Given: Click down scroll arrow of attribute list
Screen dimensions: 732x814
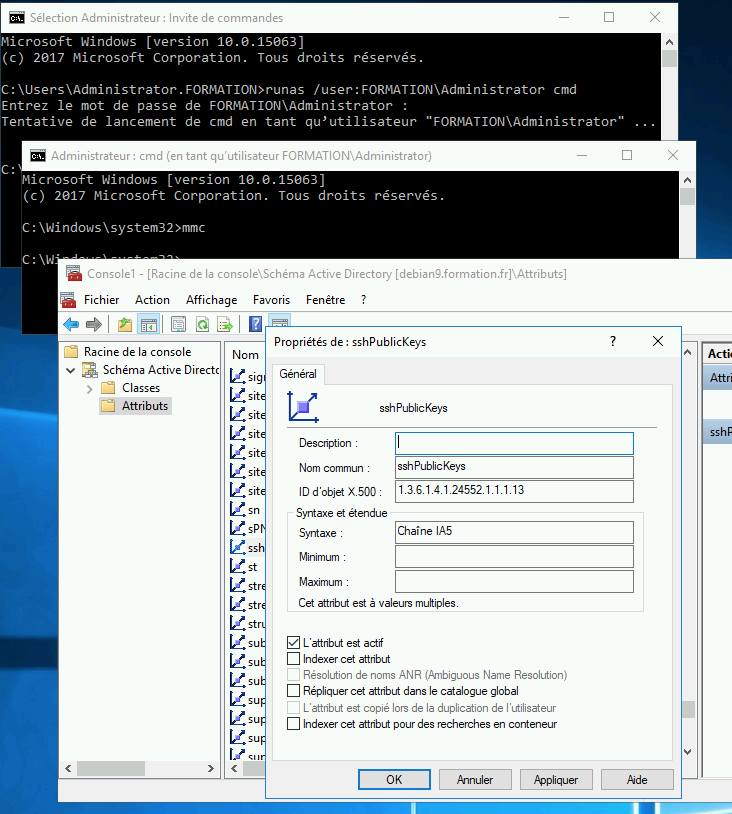Looking at the screenshot, I should pyautogui.click(x=688, y=752).
